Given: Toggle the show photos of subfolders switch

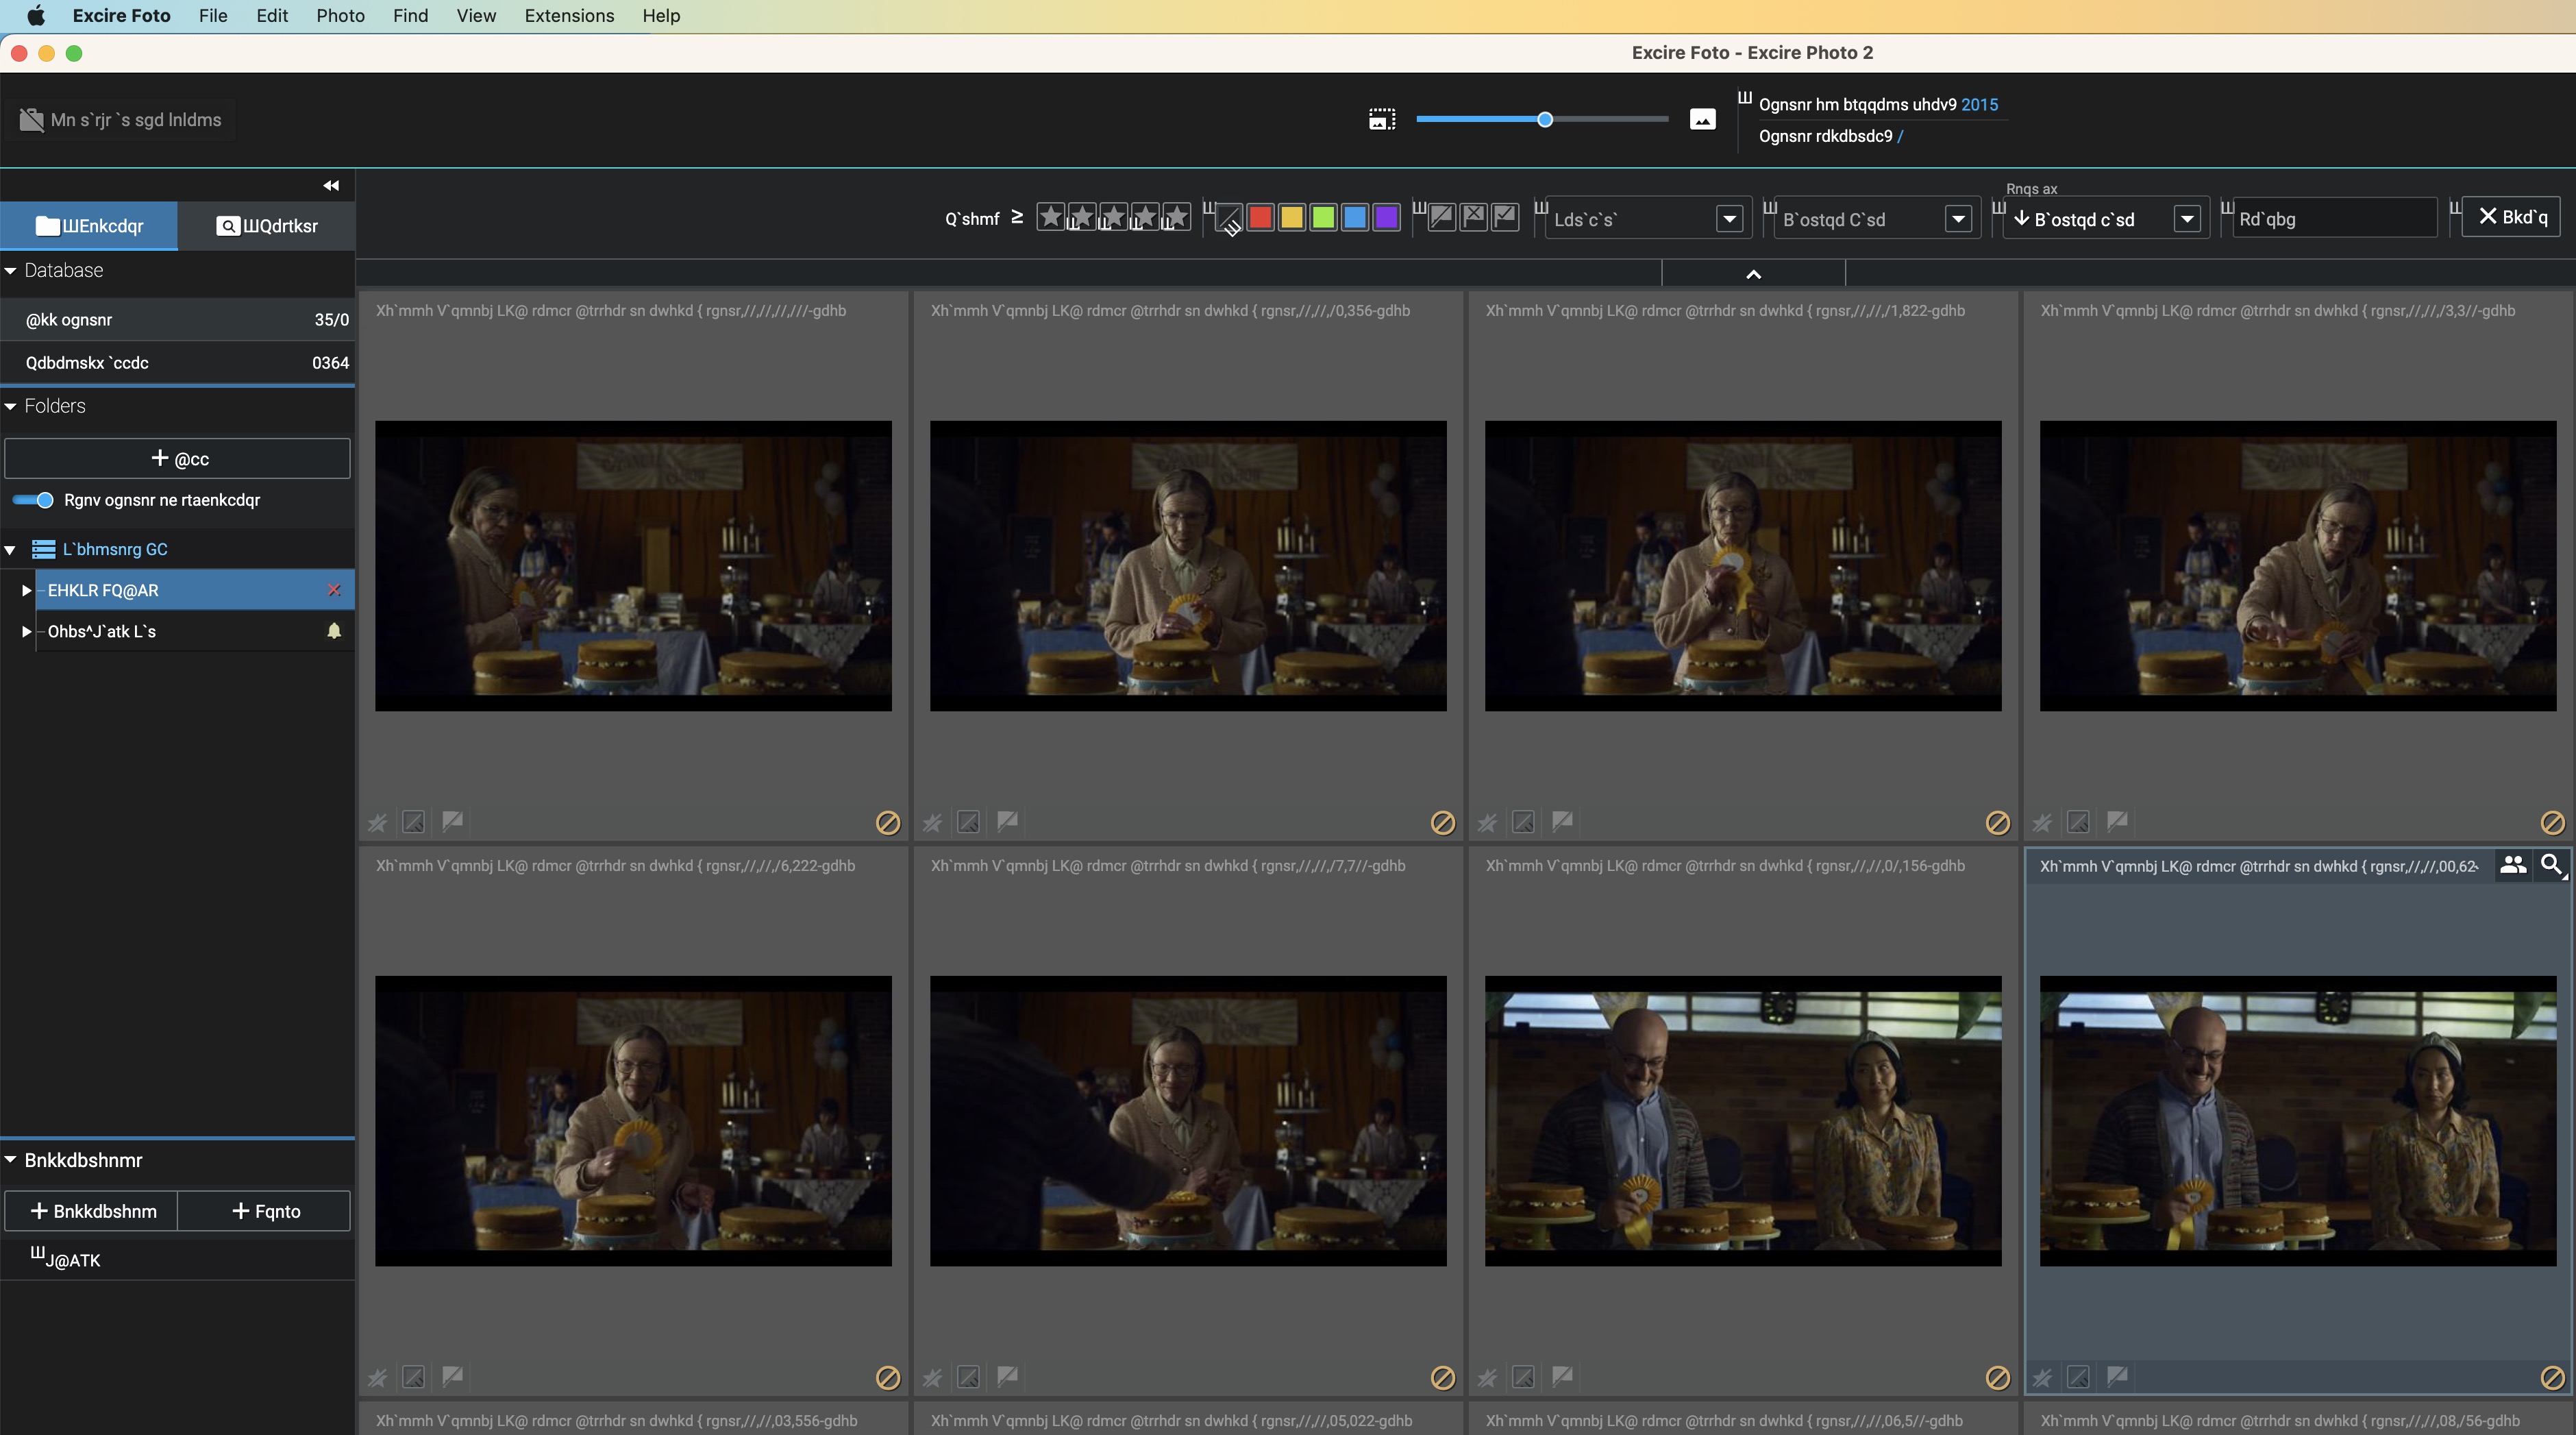Looking at the screenshot, I should click(34, 500).
